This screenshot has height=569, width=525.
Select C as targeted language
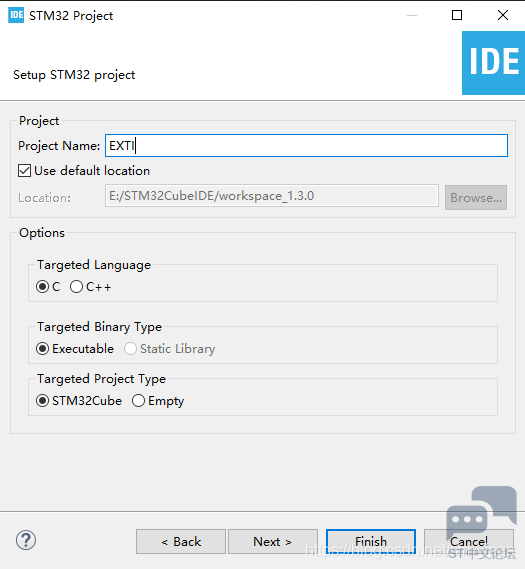(42, 287)
